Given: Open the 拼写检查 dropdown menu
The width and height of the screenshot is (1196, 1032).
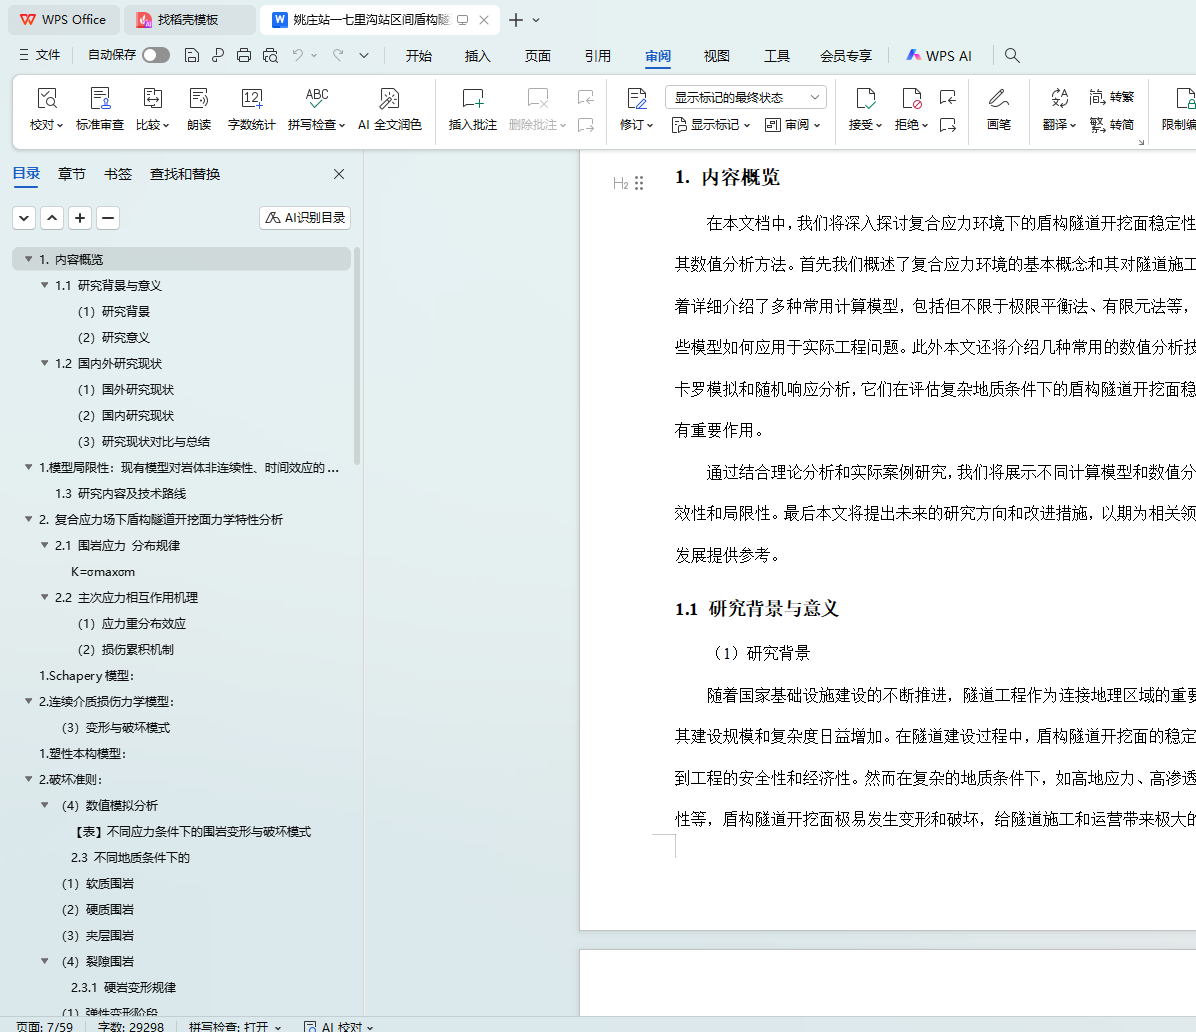Looking at the screenshot, I should (x=342, y=126).
